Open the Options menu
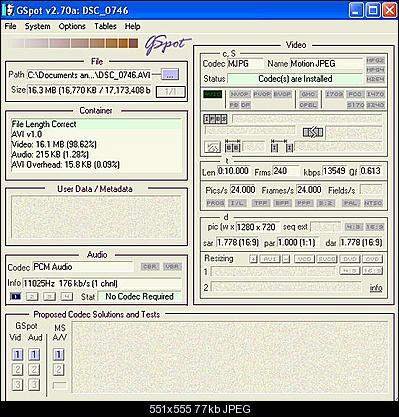This screenshot has height=417, width=399. (72, 26)
